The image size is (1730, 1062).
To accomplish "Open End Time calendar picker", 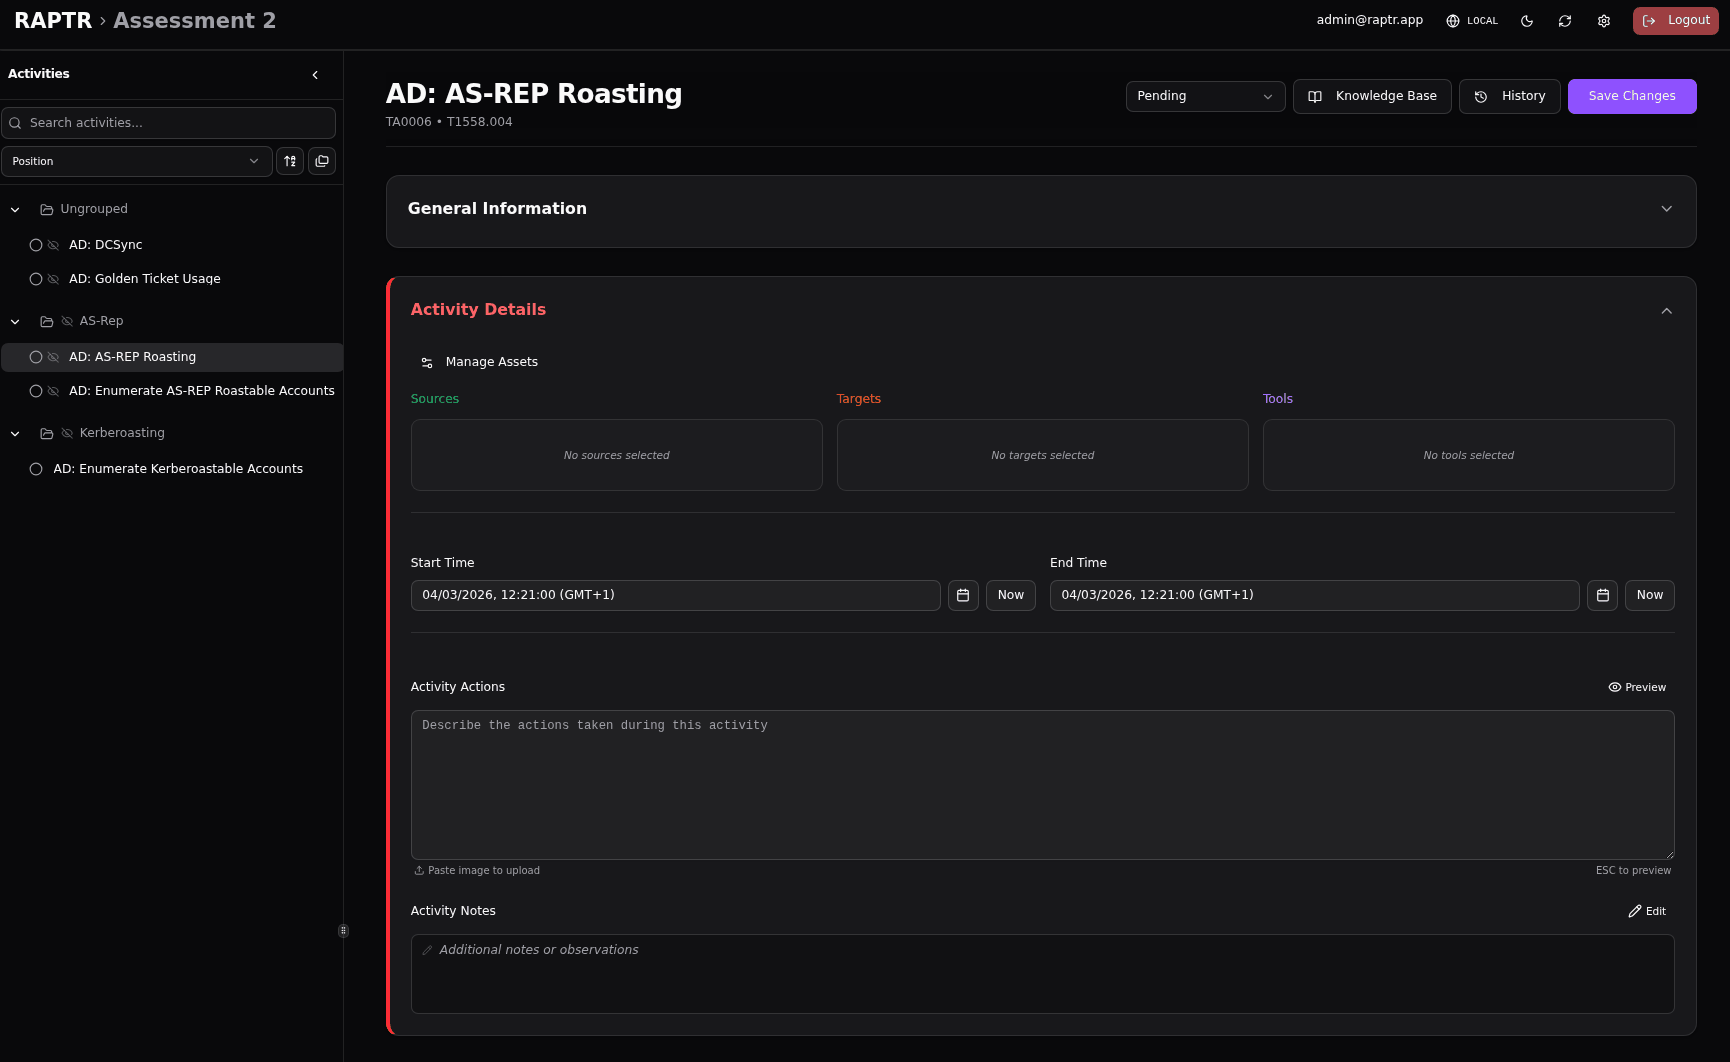I will coord(1602,595).
